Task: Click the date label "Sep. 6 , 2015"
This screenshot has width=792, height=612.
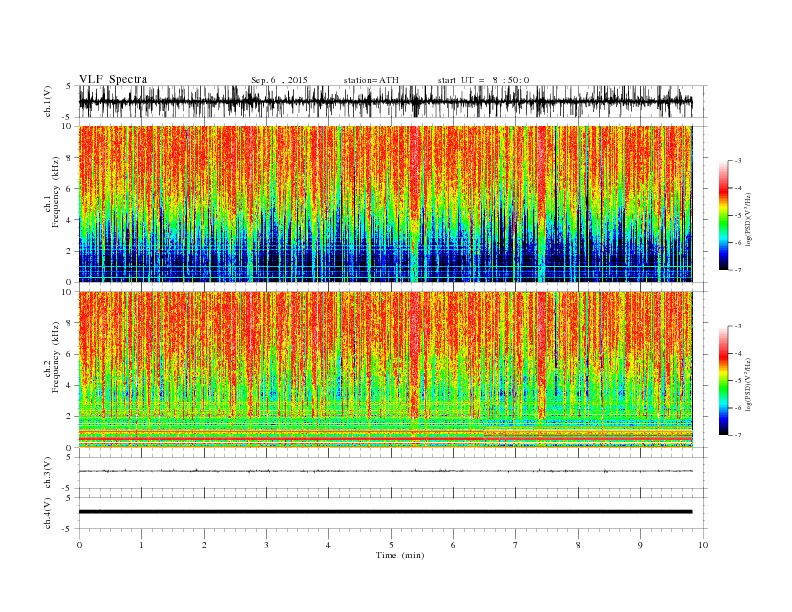Action: pyautogui.click(x=279, y=80)
